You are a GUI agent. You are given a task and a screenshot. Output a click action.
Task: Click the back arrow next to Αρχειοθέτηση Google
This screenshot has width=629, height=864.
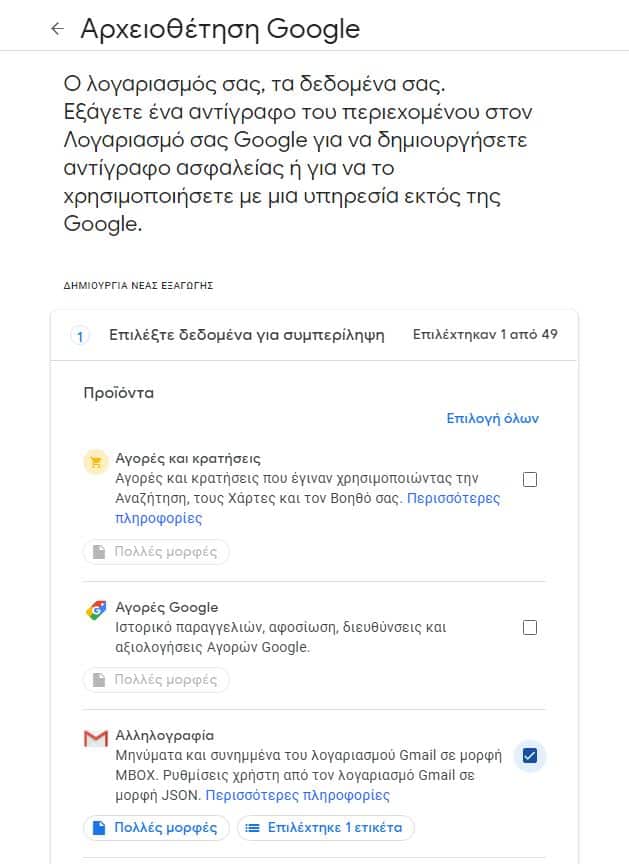pyautogui.click(x=57, y=28)
